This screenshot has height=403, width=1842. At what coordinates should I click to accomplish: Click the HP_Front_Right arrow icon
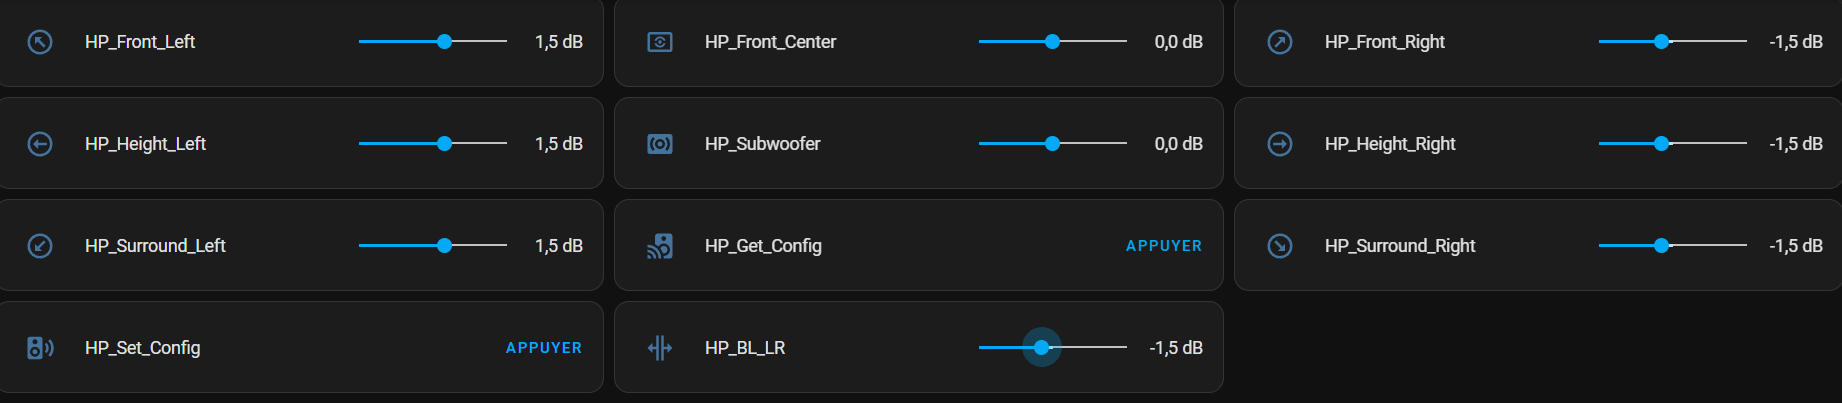[1280, 42]
